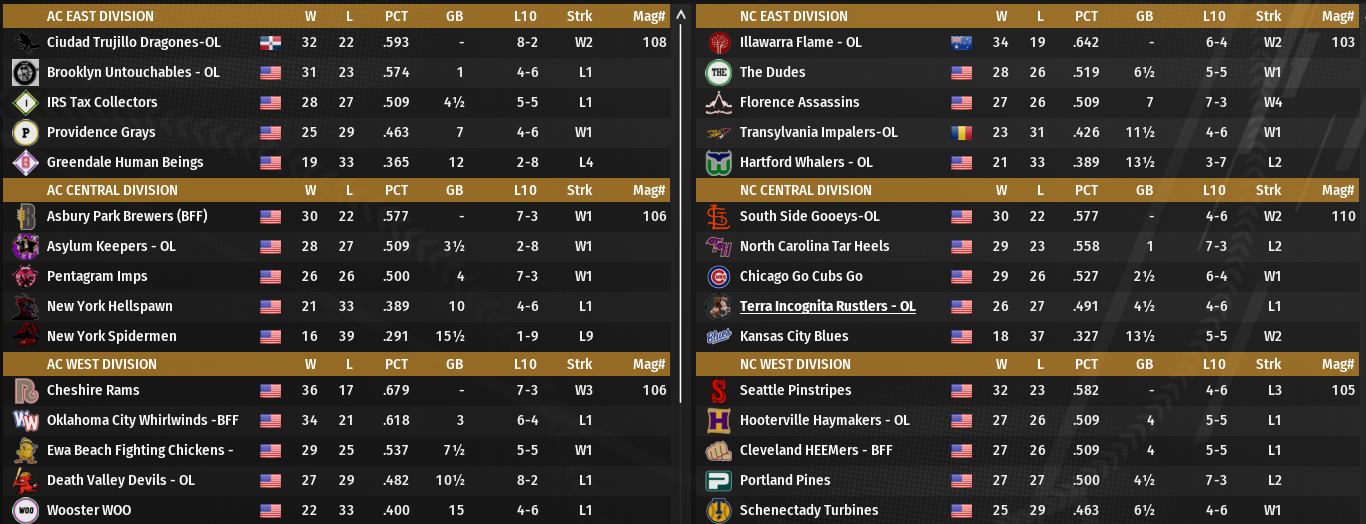
Task: Click the Hartford Whalers team logo
Action: click(x=718, y=163)
